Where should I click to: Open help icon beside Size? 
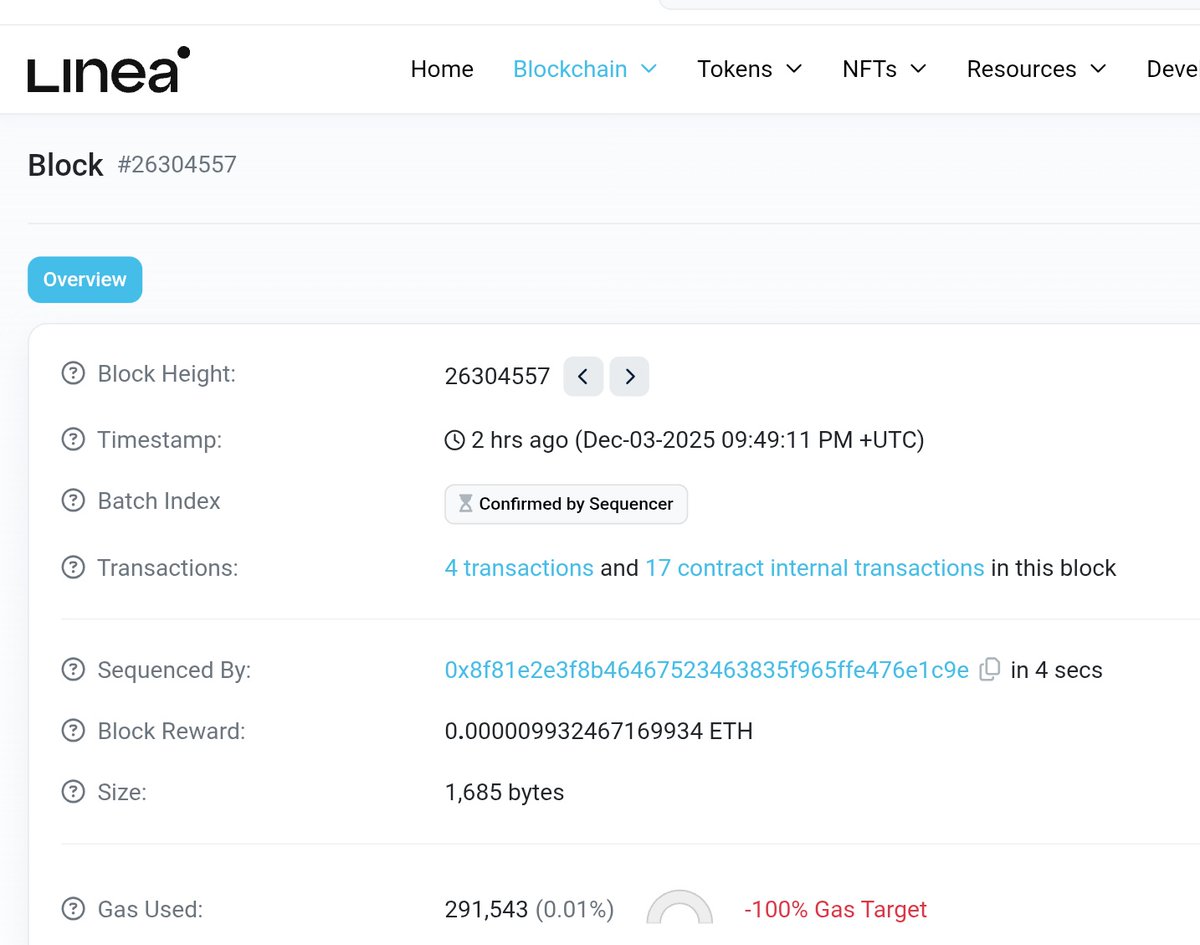coord(73,792)
